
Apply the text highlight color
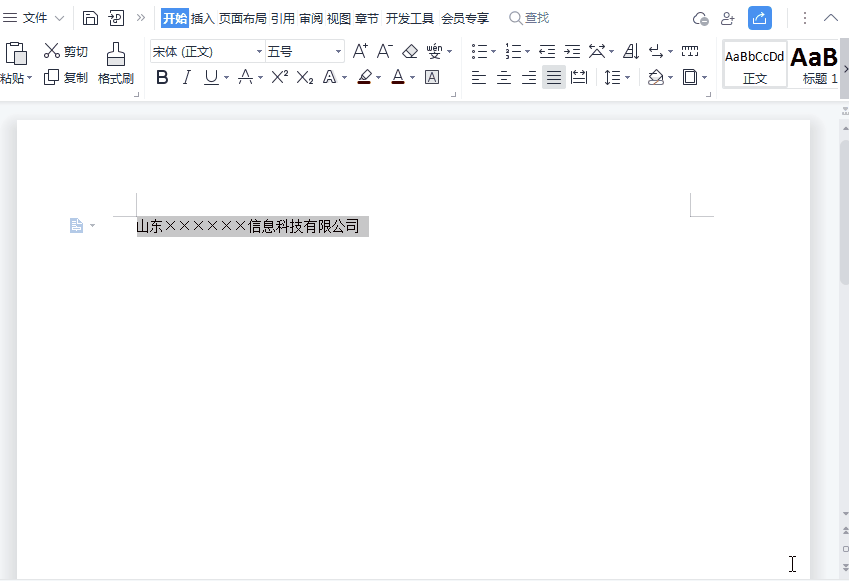tap(365, 77)
